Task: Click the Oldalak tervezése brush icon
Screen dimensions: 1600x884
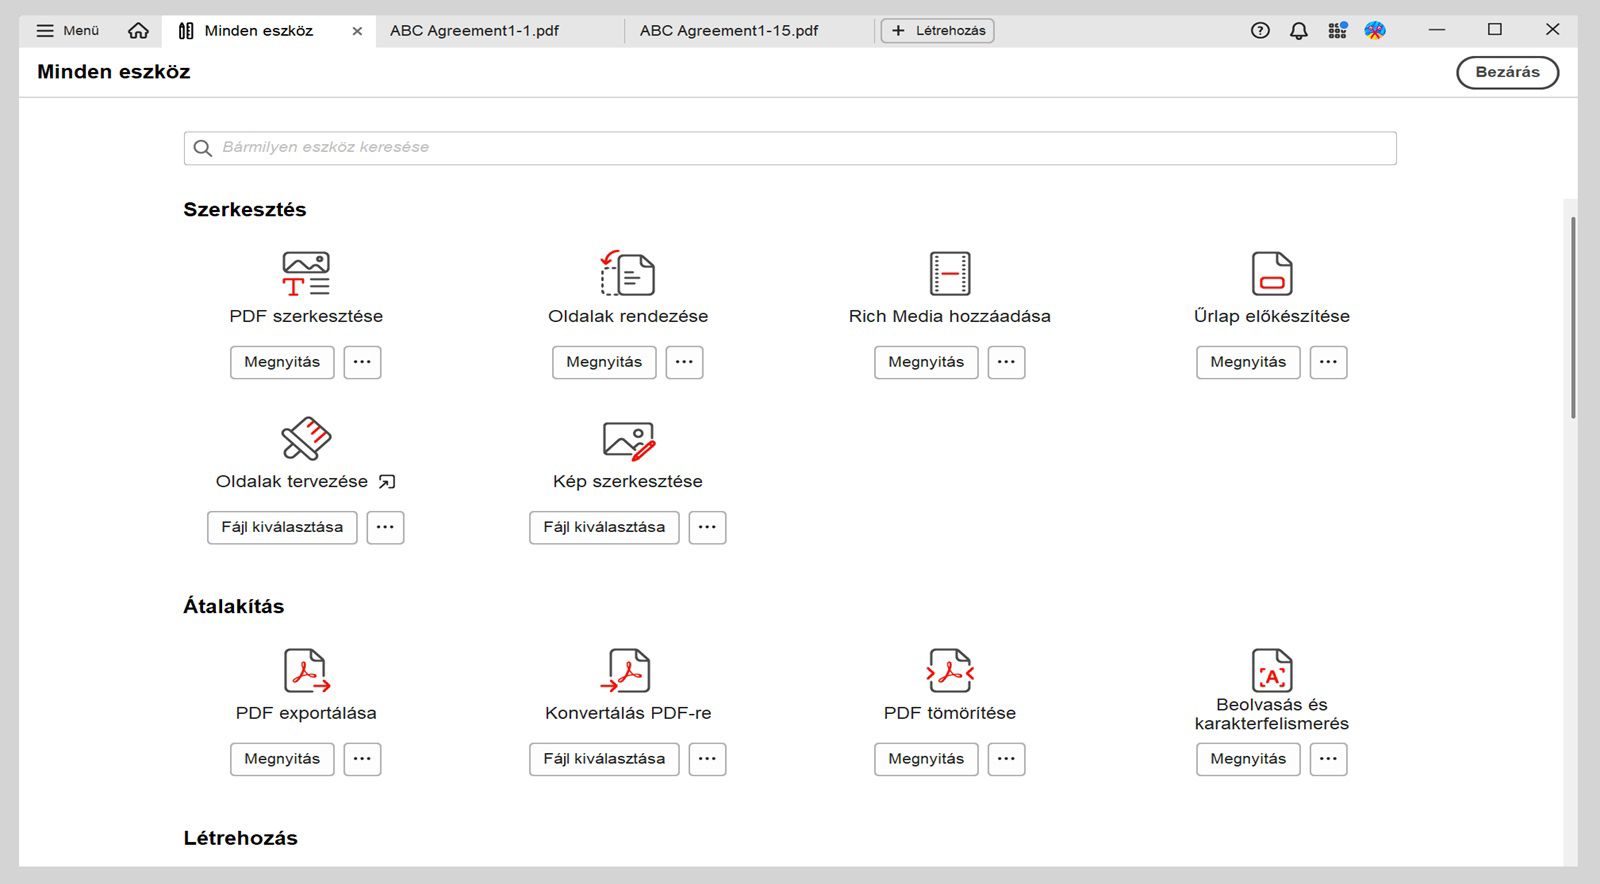Action: pos(306,438)
